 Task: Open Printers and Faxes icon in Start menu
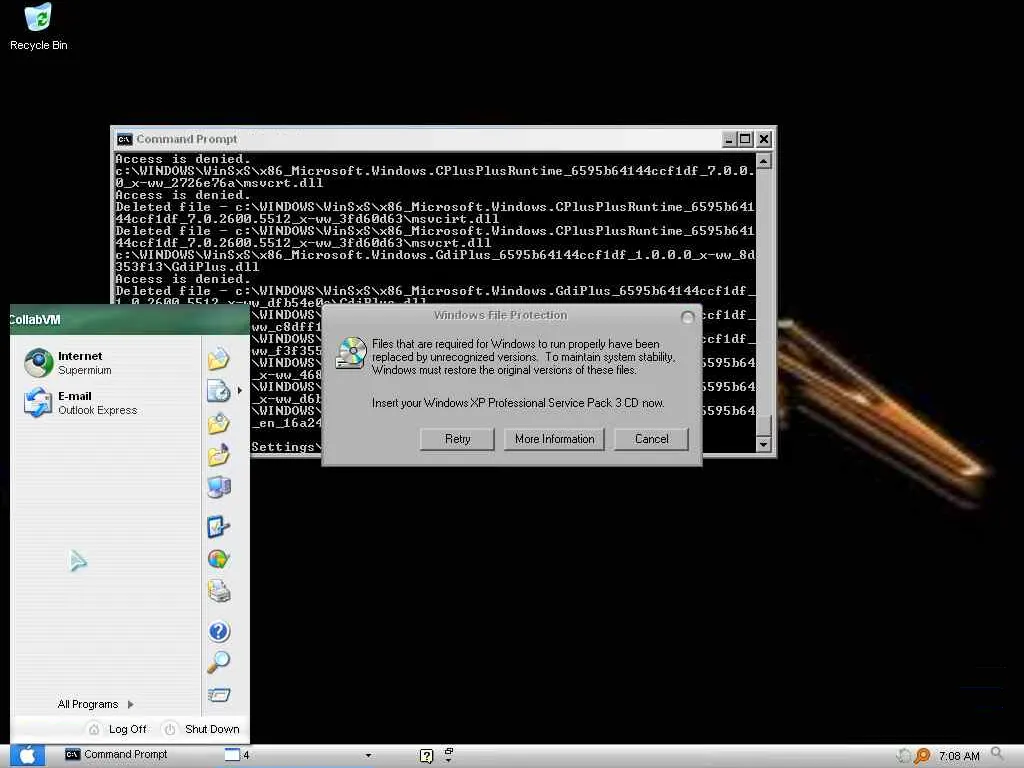click(x=218, y=591)
